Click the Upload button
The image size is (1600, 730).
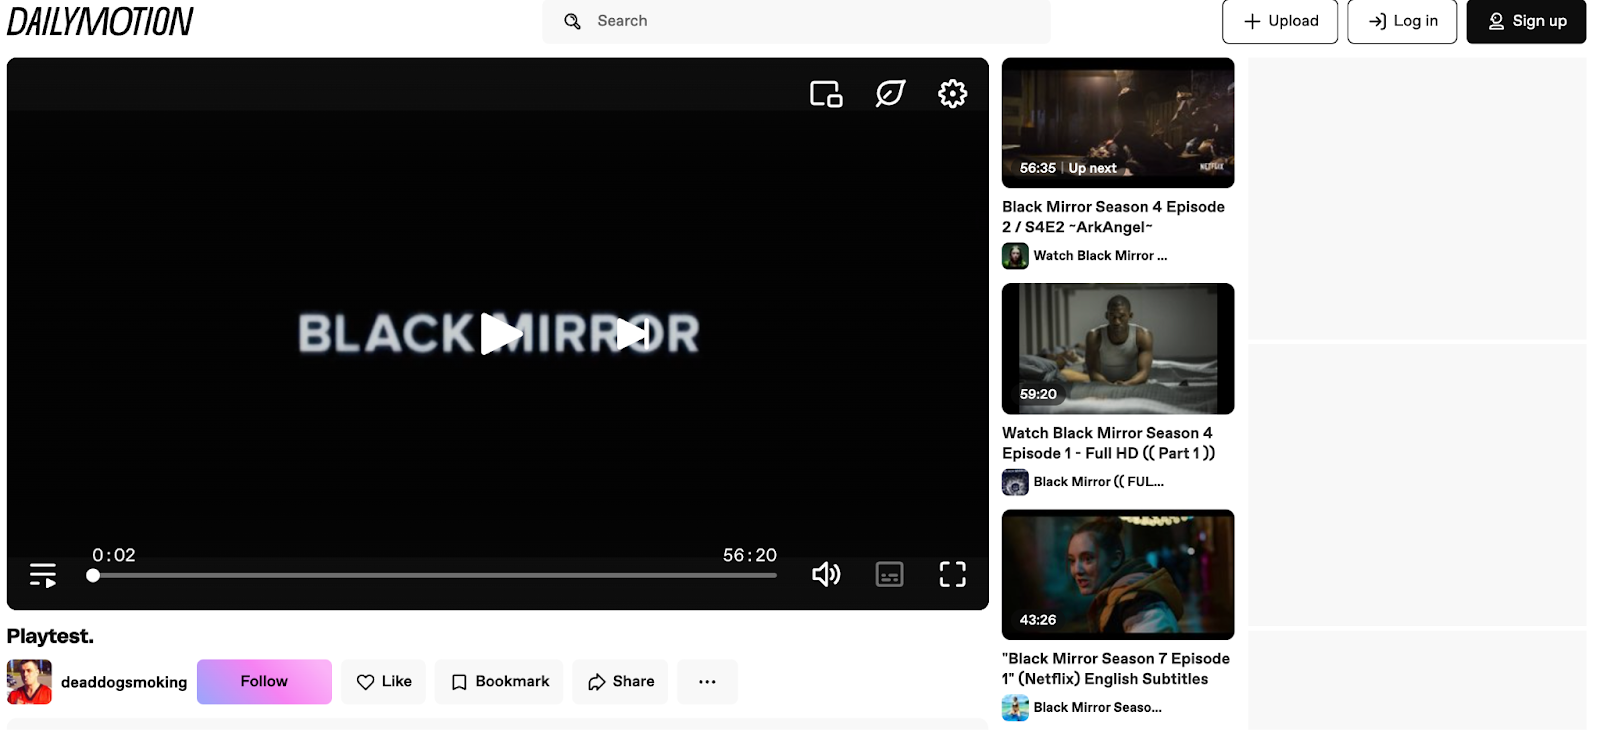click(1280, 21)
